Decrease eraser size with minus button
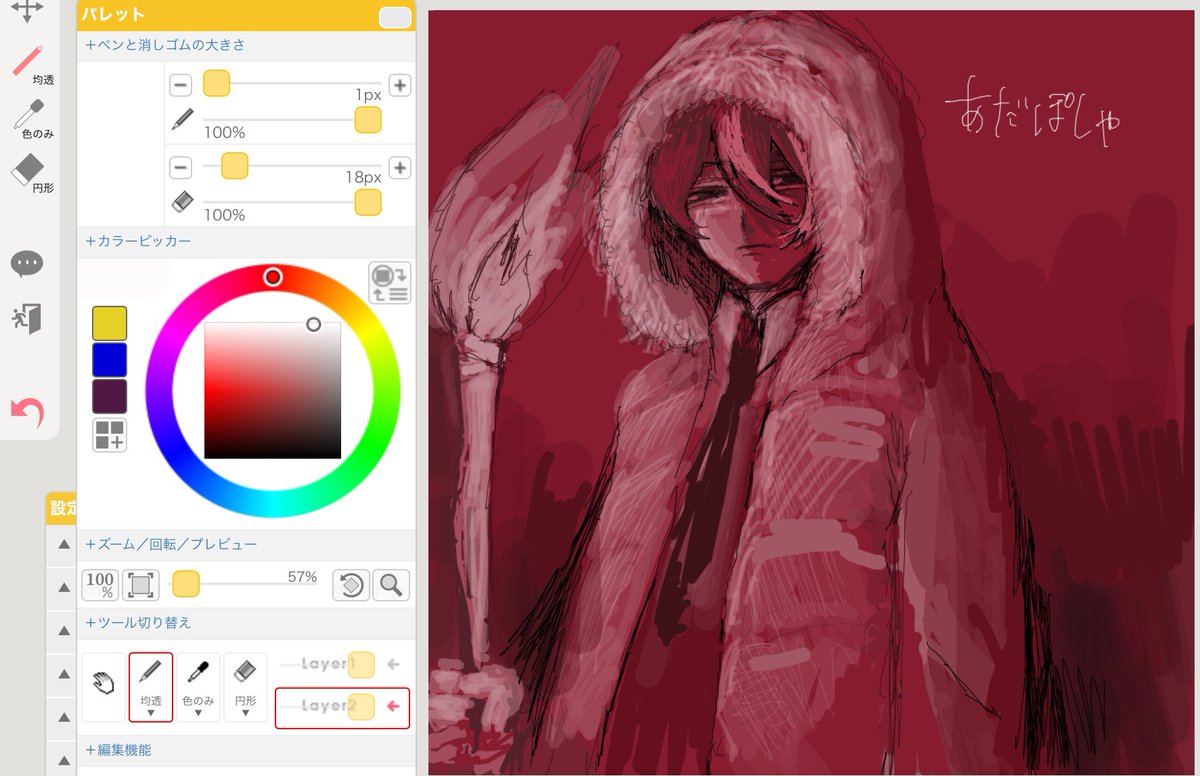Image resolution: width=1200 pixels, height=776 pixels. coord(181,167)
